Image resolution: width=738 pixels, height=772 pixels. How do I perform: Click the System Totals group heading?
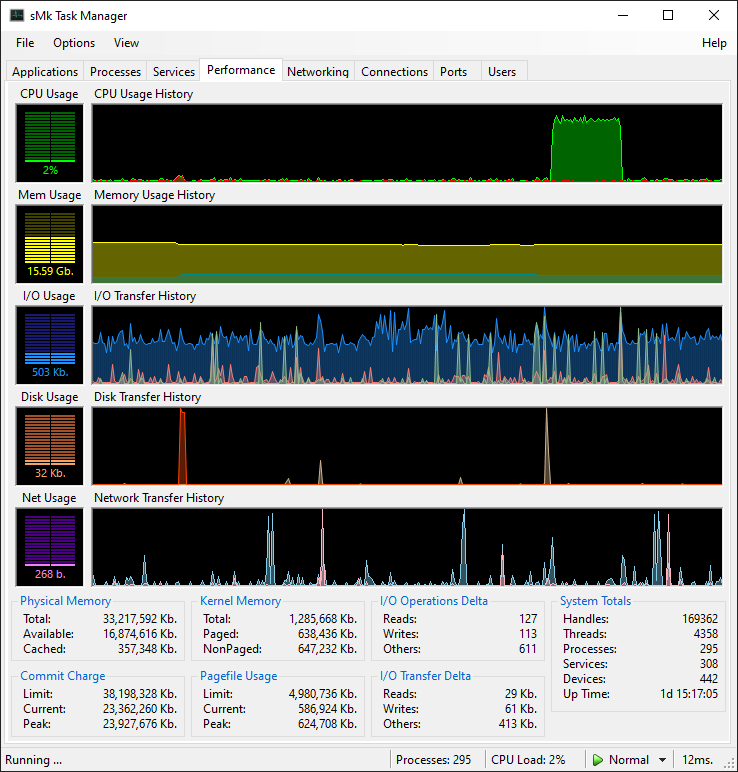pyautogui.click(x=595, y=601)
